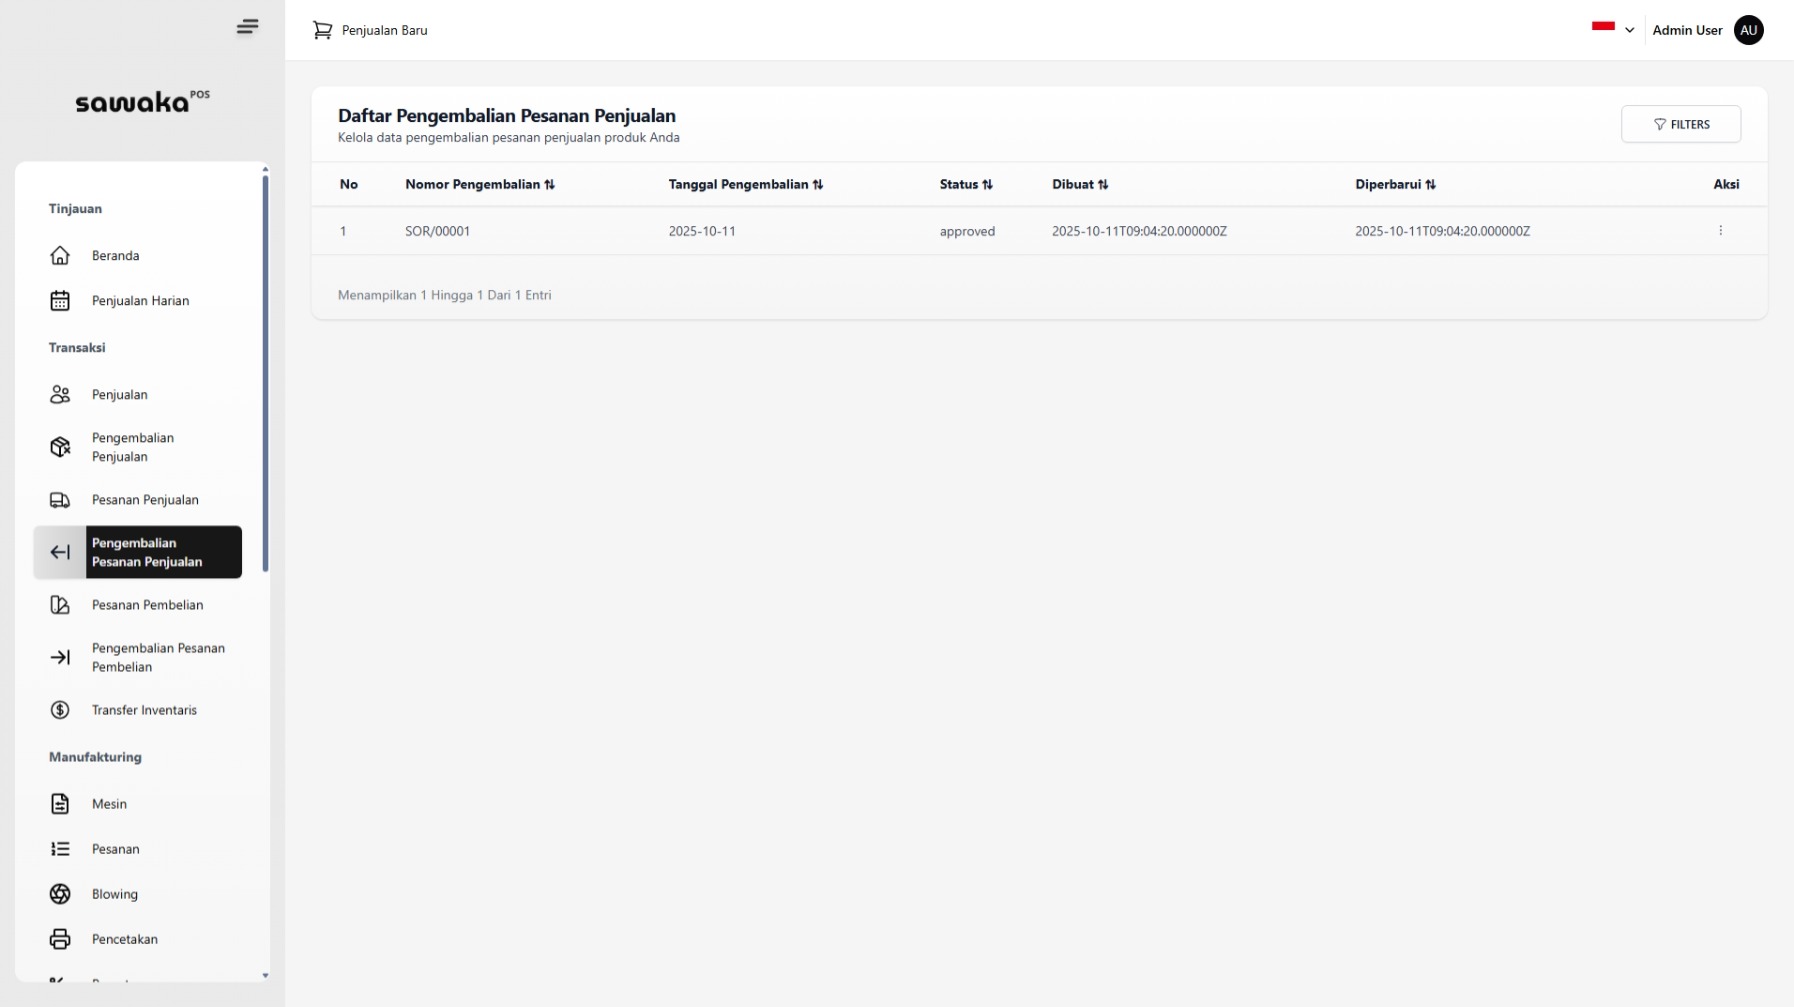
Task: Click the Penjualan Baru cart icon
Action: pos(322,30)
